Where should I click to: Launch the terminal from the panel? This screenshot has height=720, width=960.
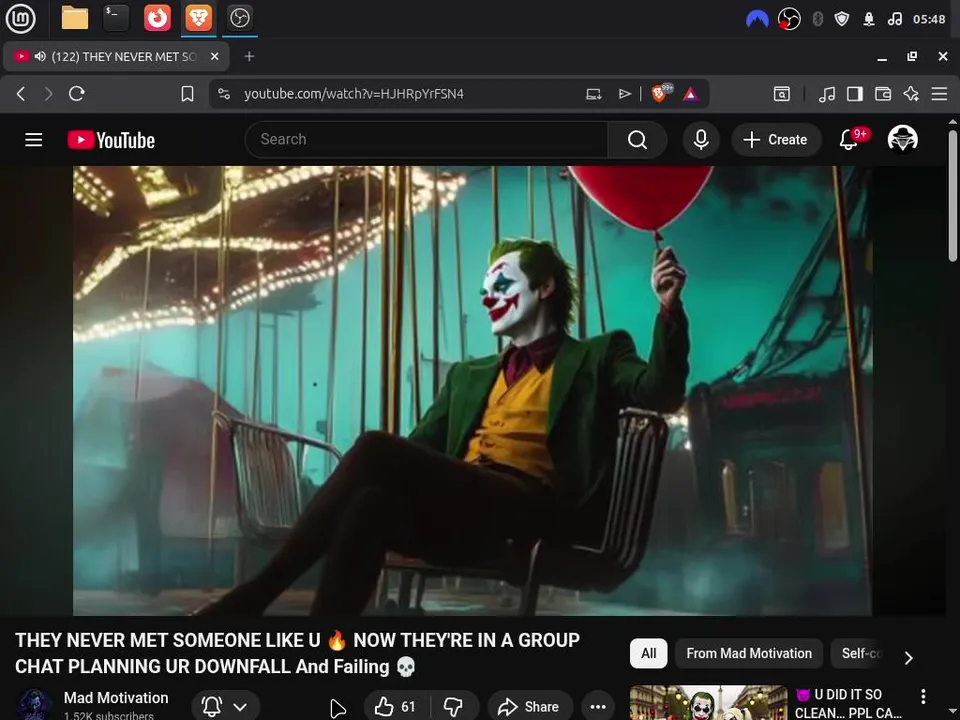(116, 18)
